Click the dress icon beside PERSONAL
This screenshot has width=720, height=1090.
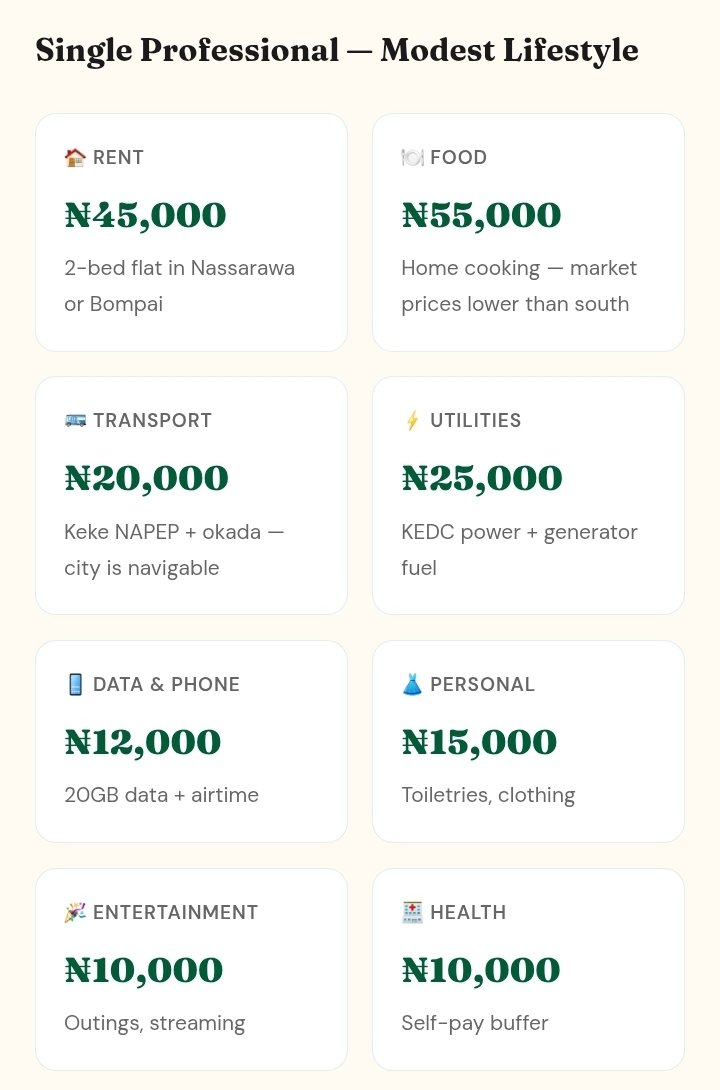[x=412, y=685]
